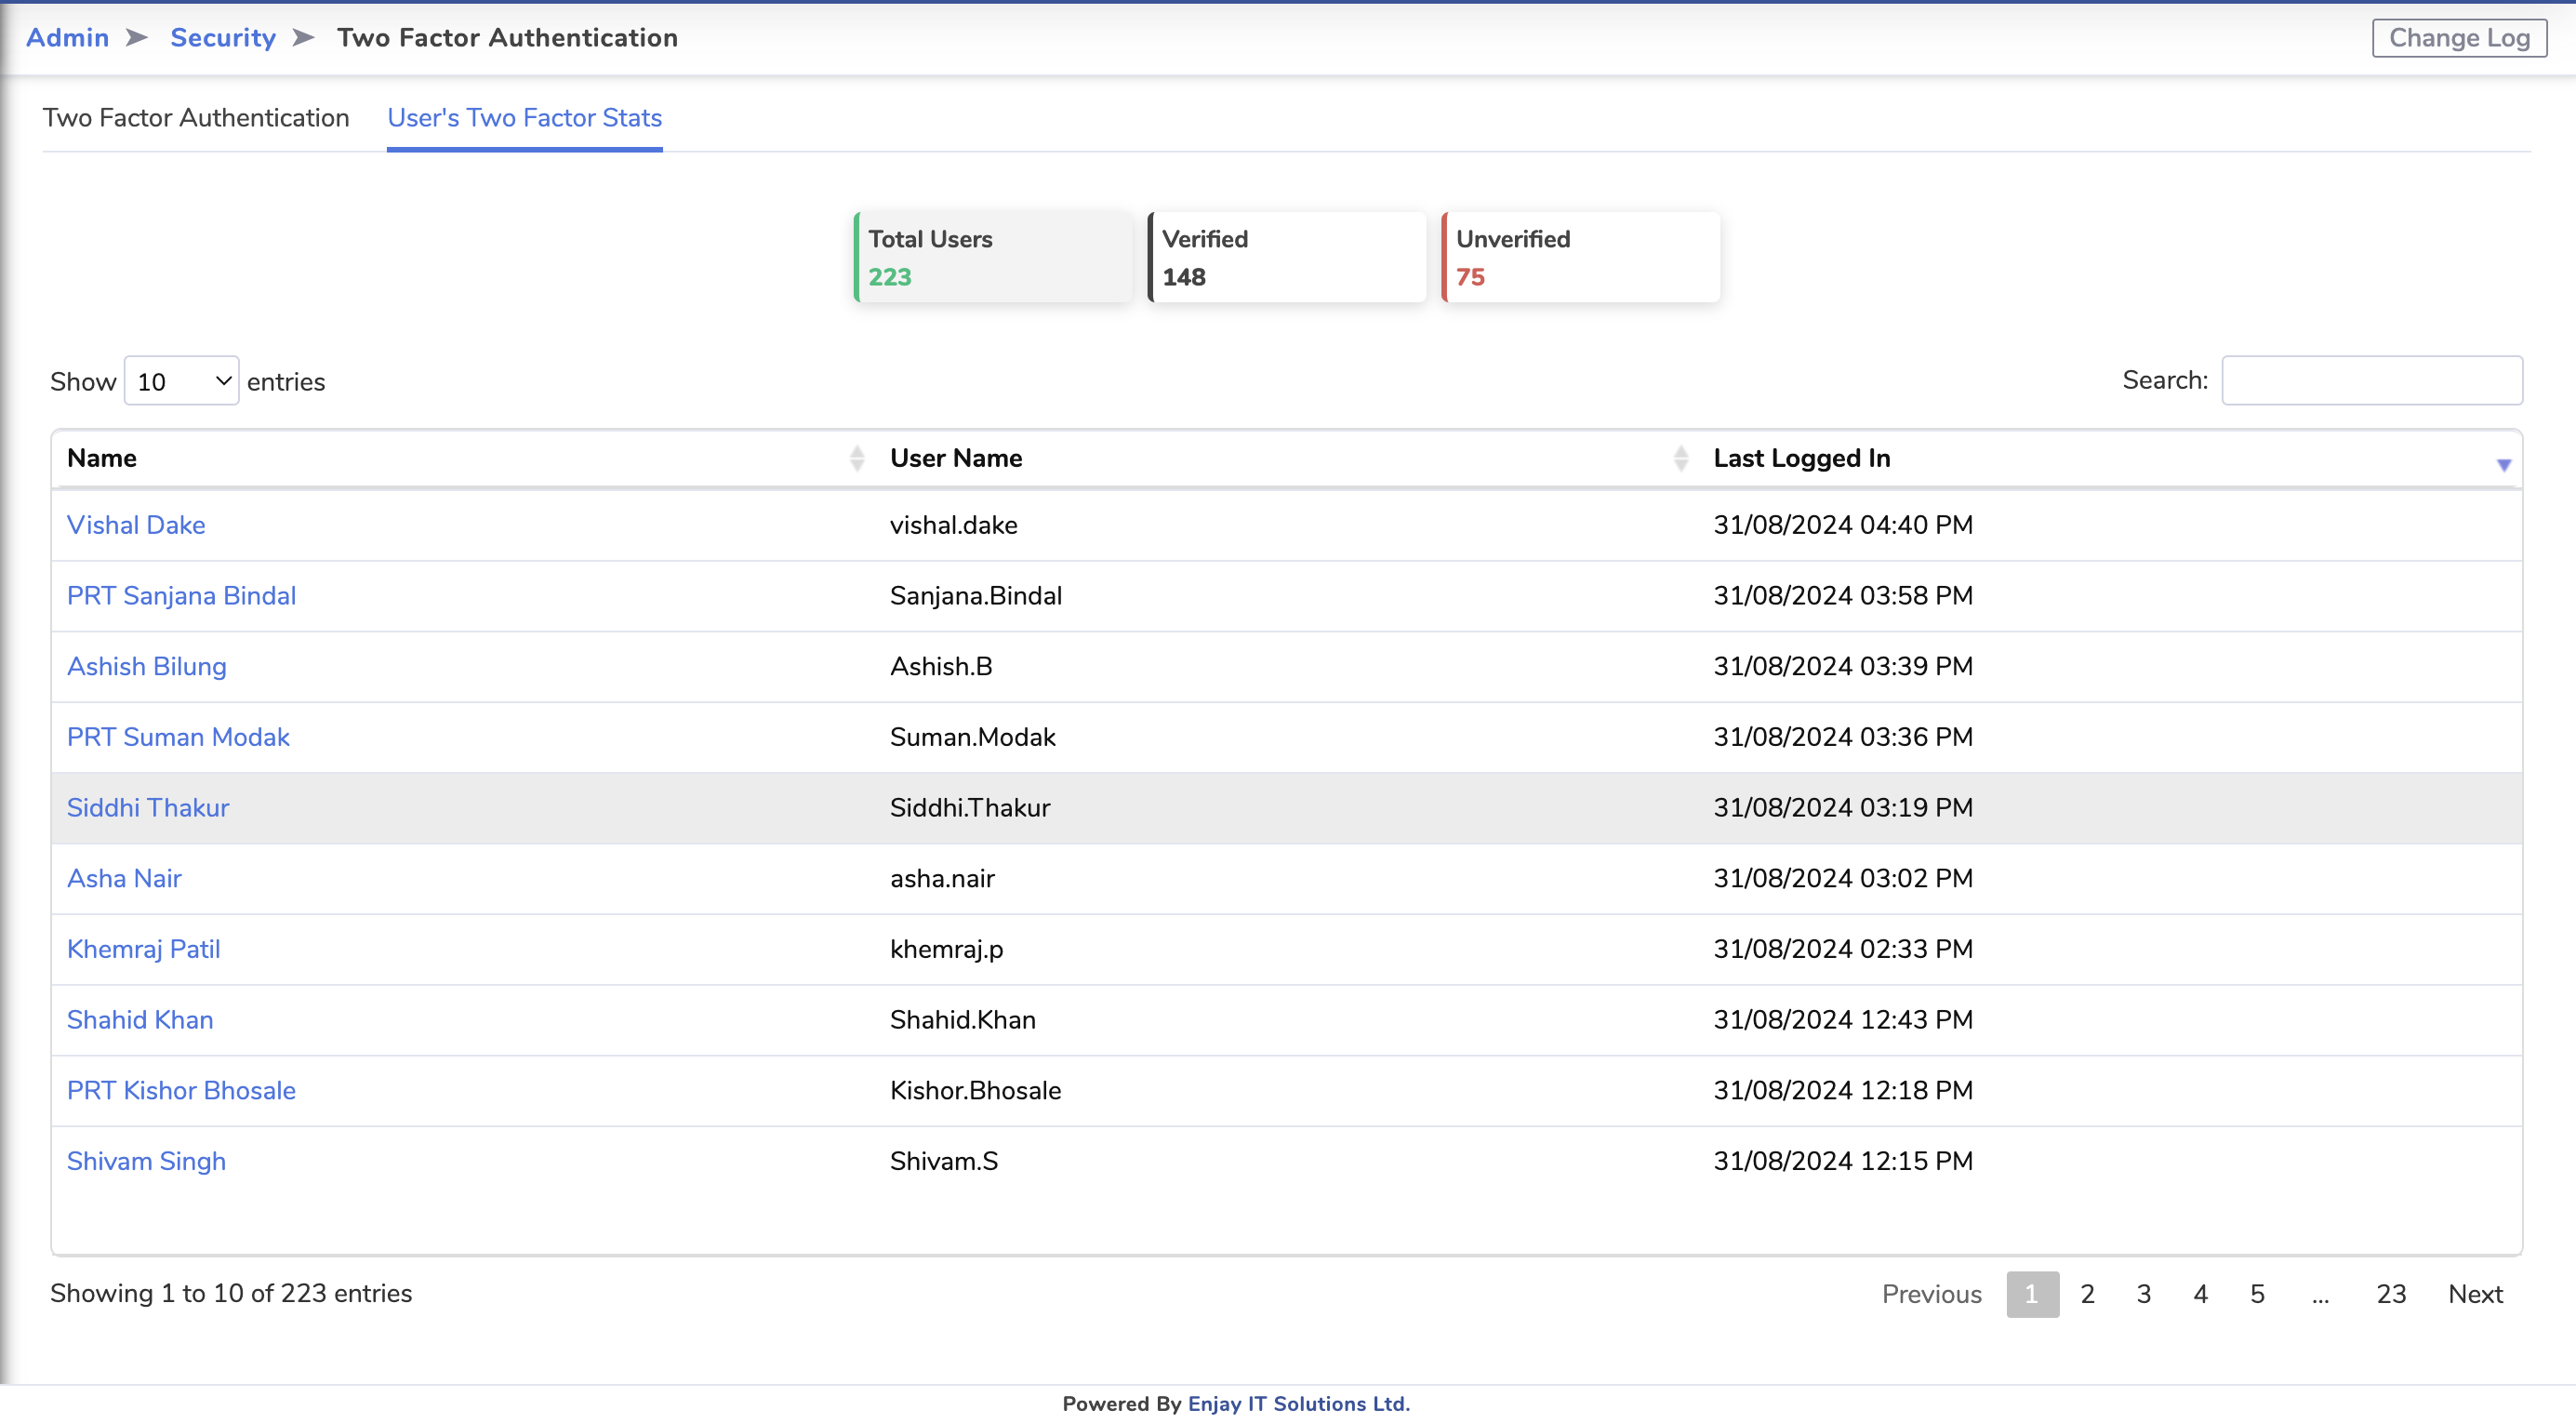Select username cell asha.nair
Image resolution: width=2576 pixels, height=1423 pixels.
942,878
